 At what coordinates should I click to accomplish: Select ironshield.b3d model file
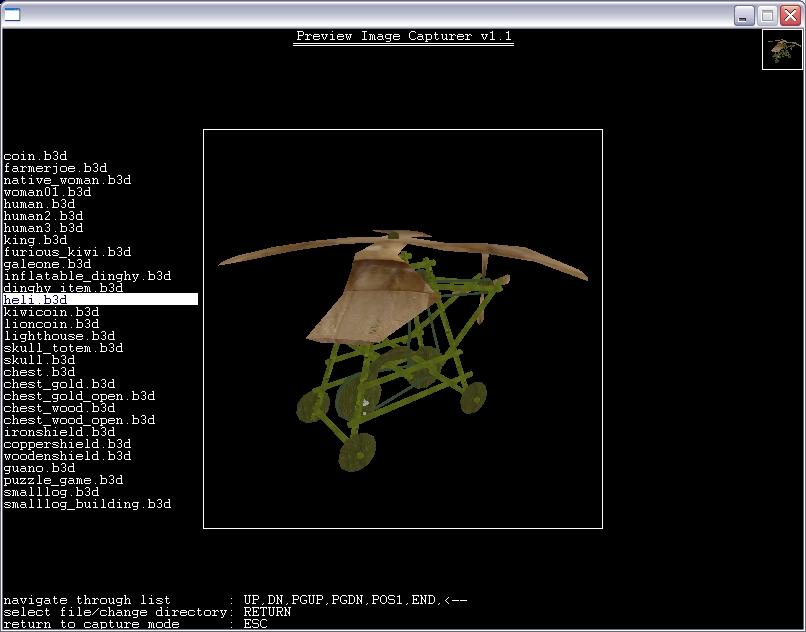point(60,432)
